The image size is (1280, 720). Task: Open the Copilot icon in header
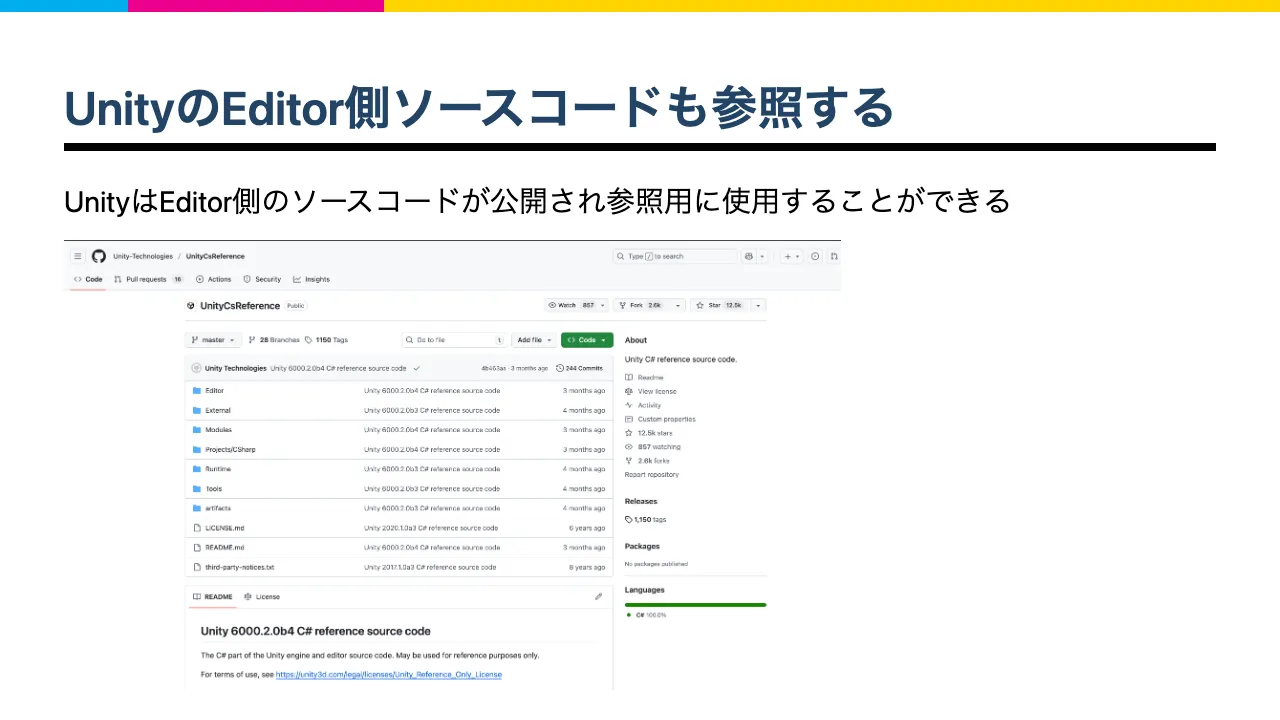pyautogui.click(x=748, y=256)
